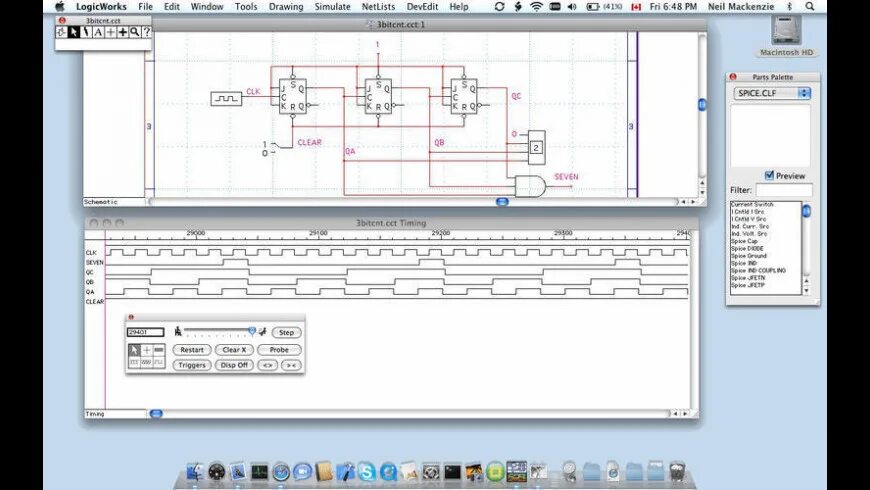Click the simulation time field showing 29401

145,332
